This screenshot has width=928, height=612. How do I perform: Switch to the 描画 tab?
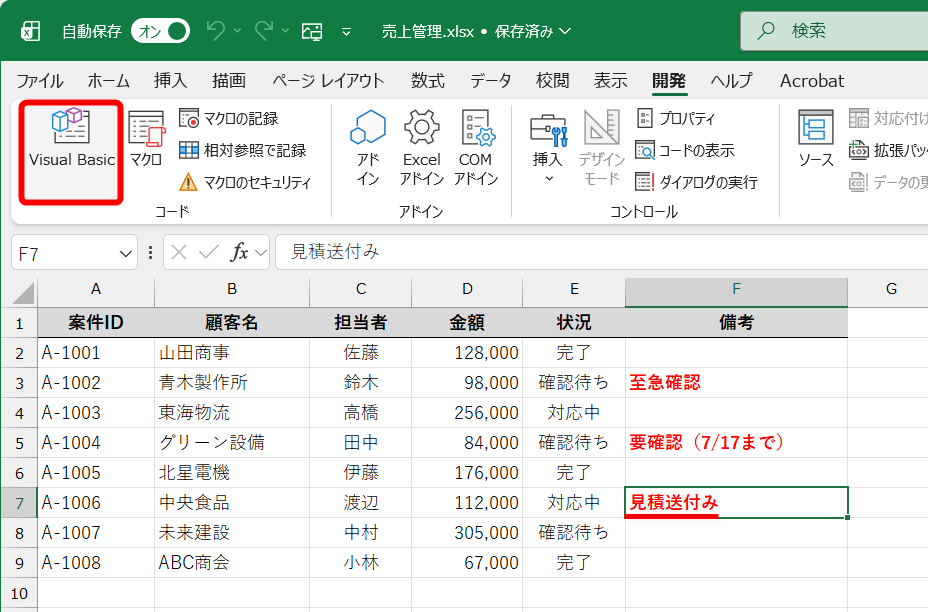pyautogui.click(x=229, y=80)
